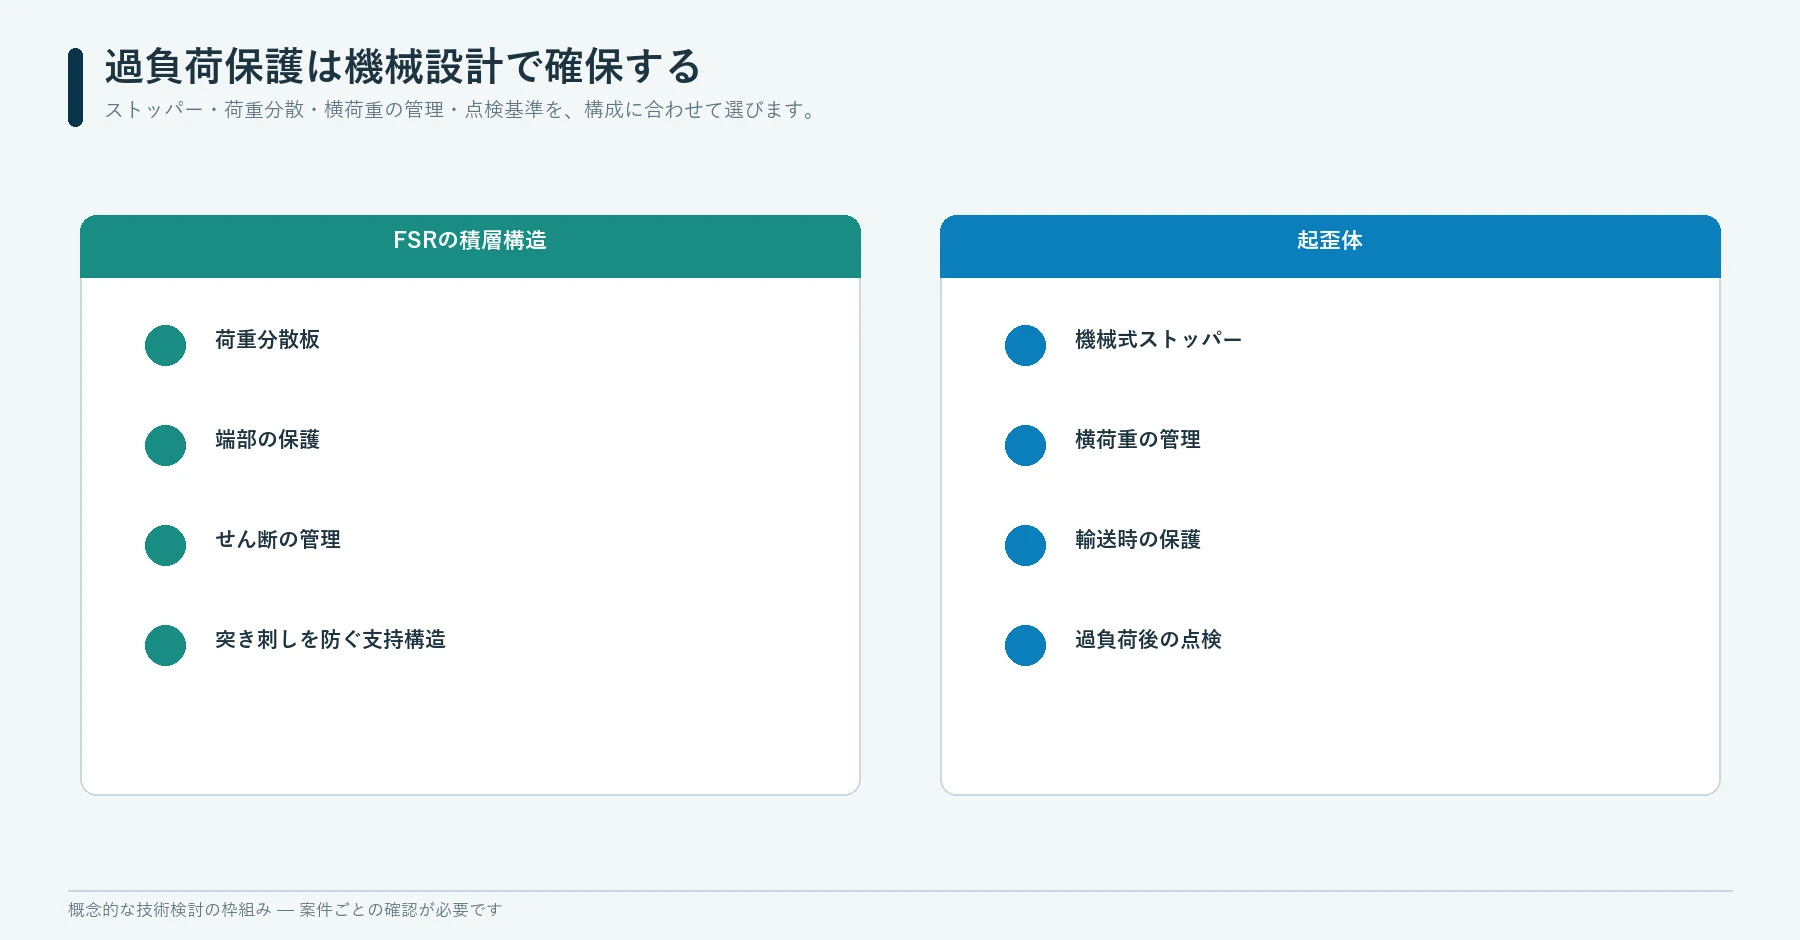
Task: Click the green bullet beside せん断の管理
Action: [x=165, y=545]
